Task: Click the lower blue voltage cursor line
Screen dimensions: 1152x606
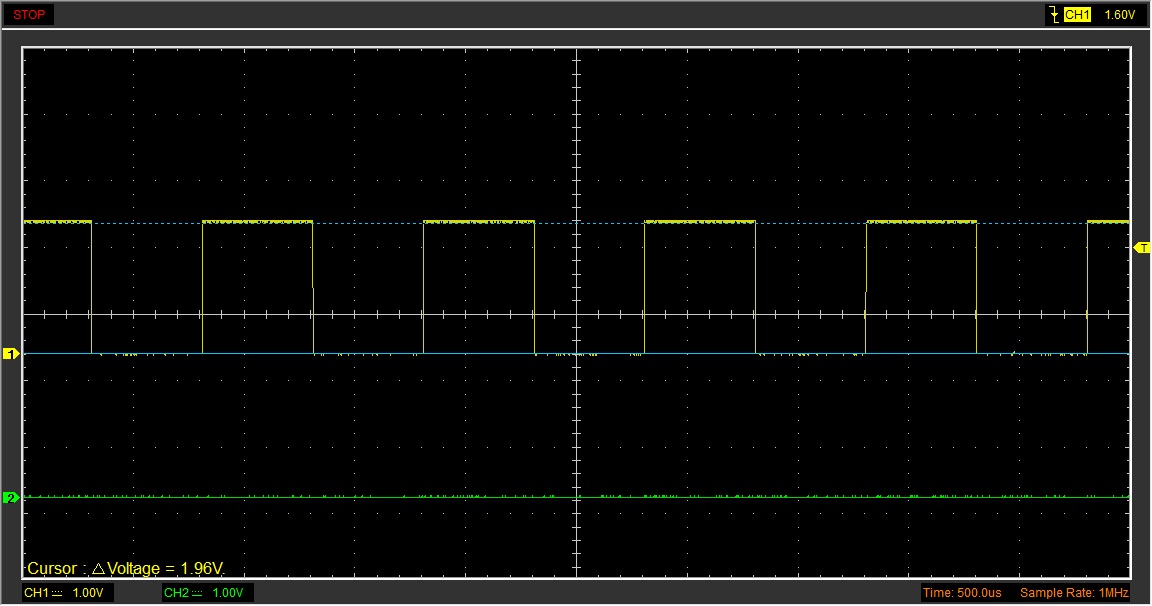Action: tap(577, 354)
